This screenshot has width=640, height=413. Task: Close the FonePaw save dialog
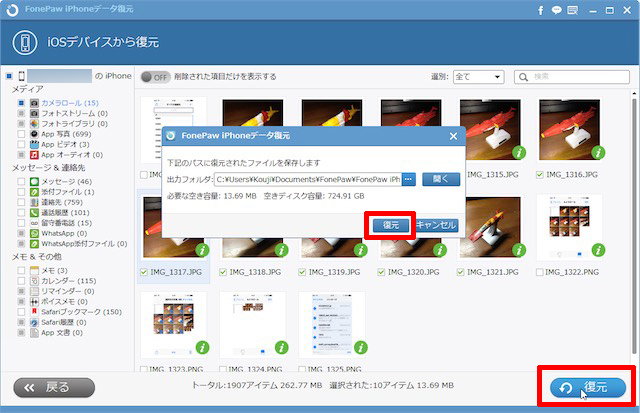click(453, 136)
